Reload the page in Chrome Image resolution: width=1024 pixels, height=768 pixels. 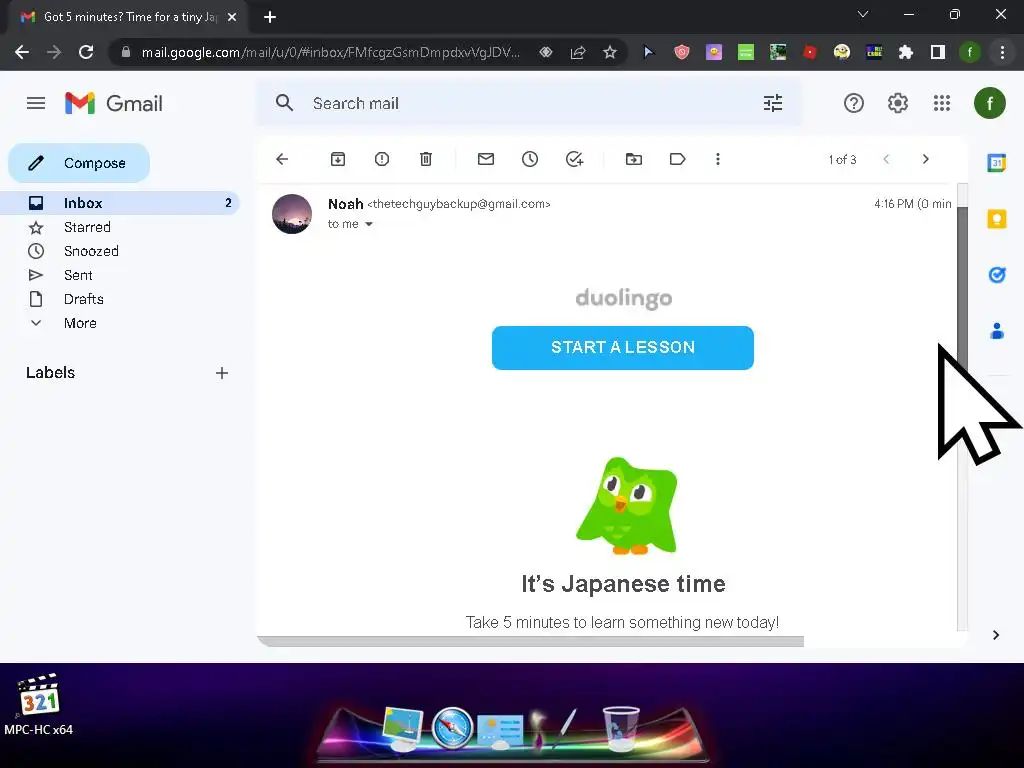86,52
